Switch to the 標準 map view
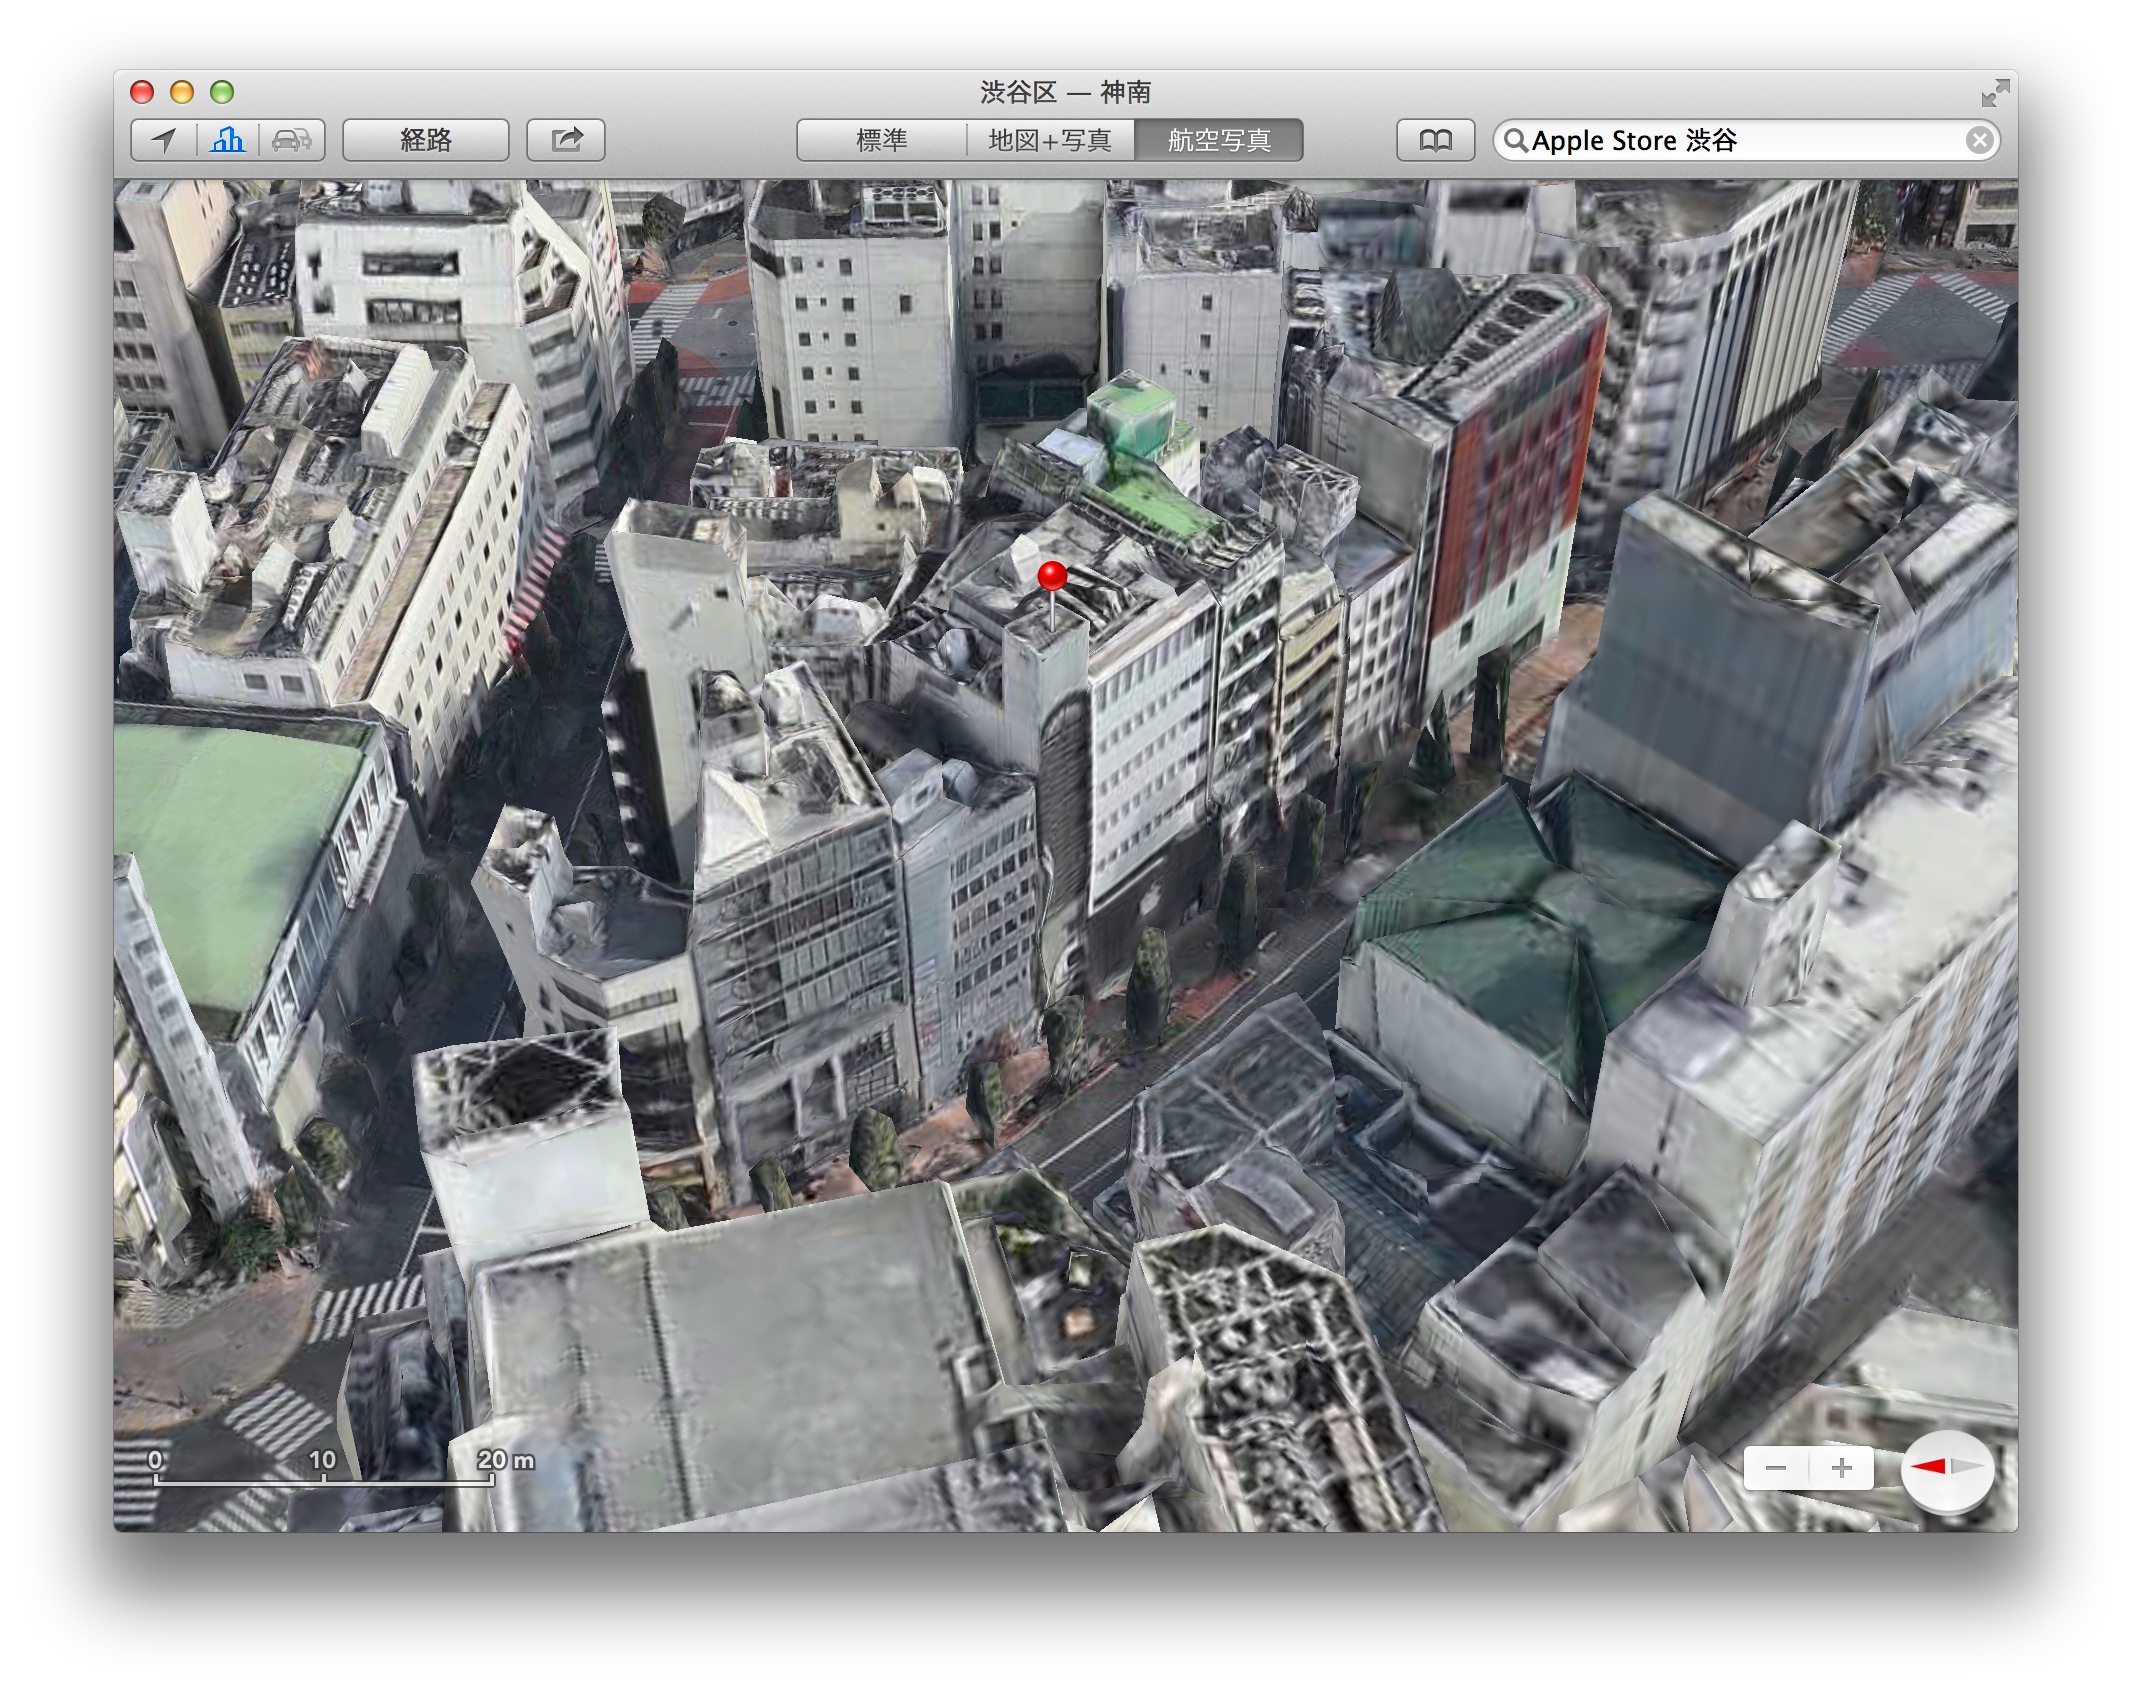2132x1690 pixels. point(881,140)
